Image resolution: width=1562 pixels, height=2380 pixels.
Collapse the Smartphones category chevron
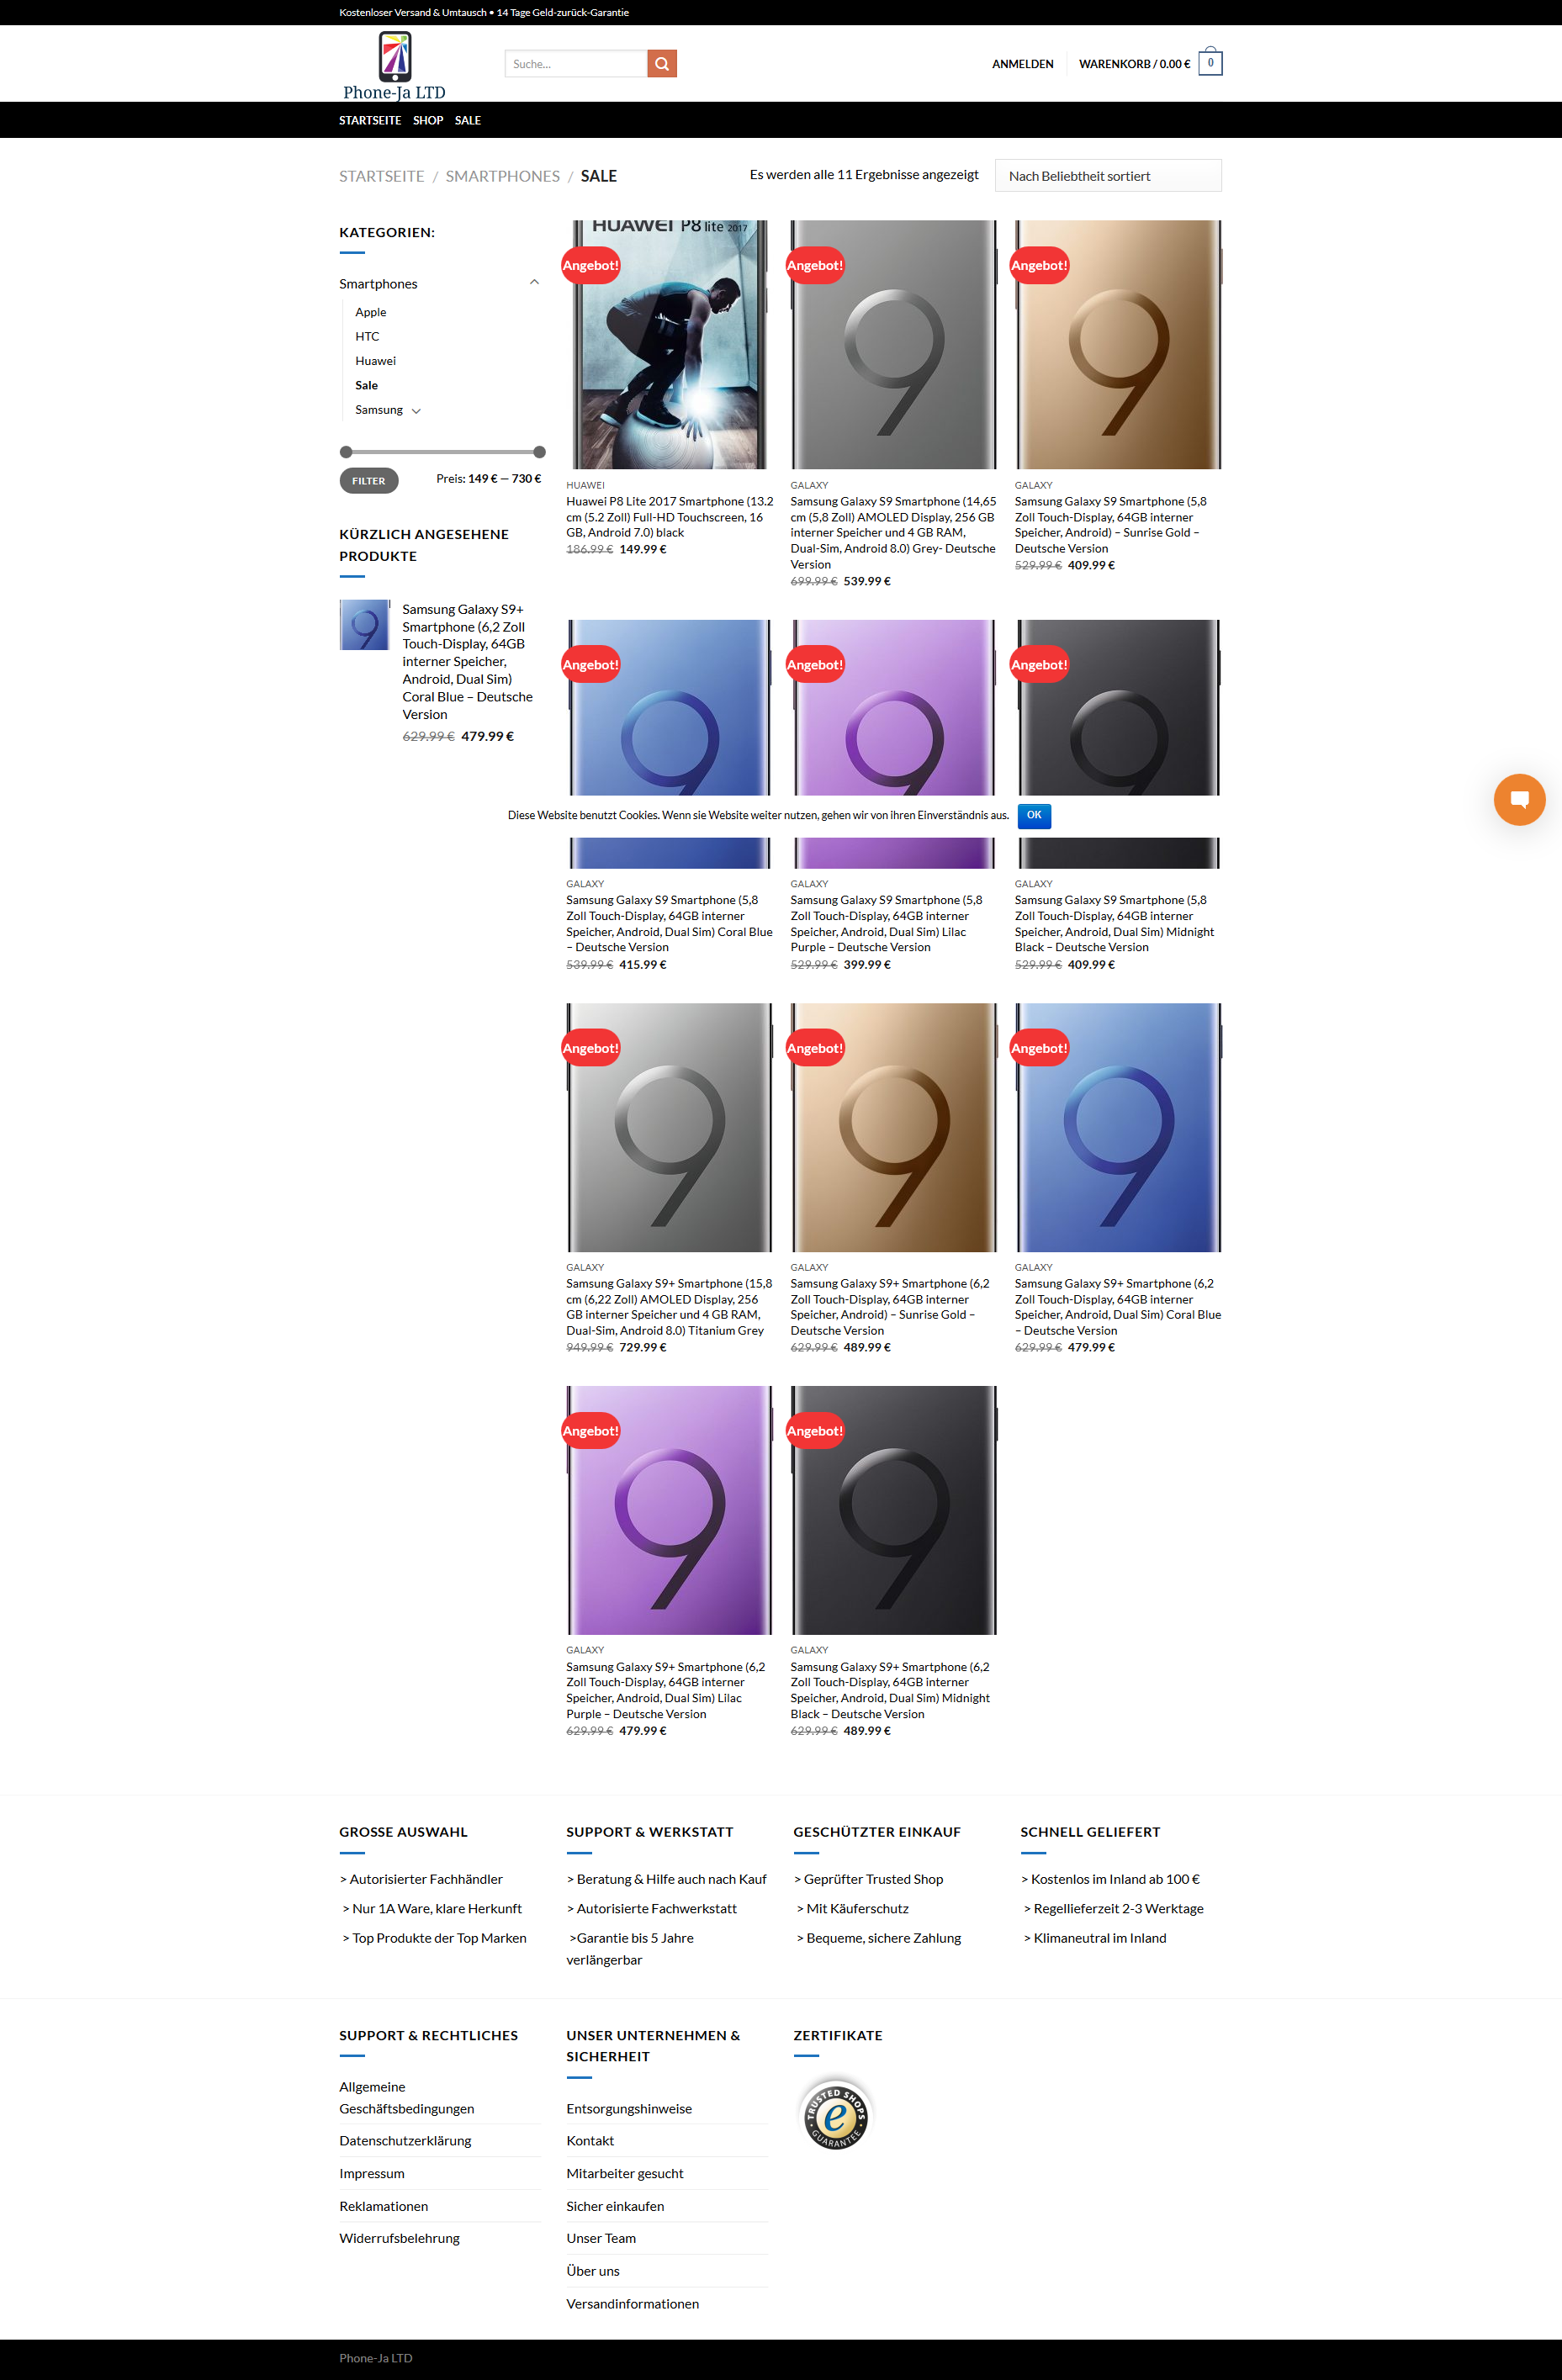coord(534,283)
